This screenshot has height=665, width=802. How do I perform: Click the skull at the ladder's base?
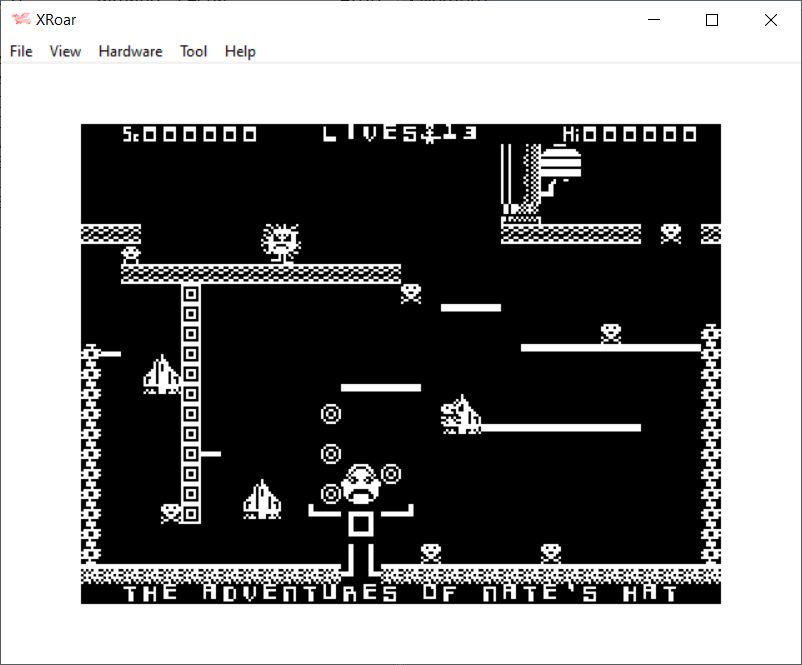(171, 513)
